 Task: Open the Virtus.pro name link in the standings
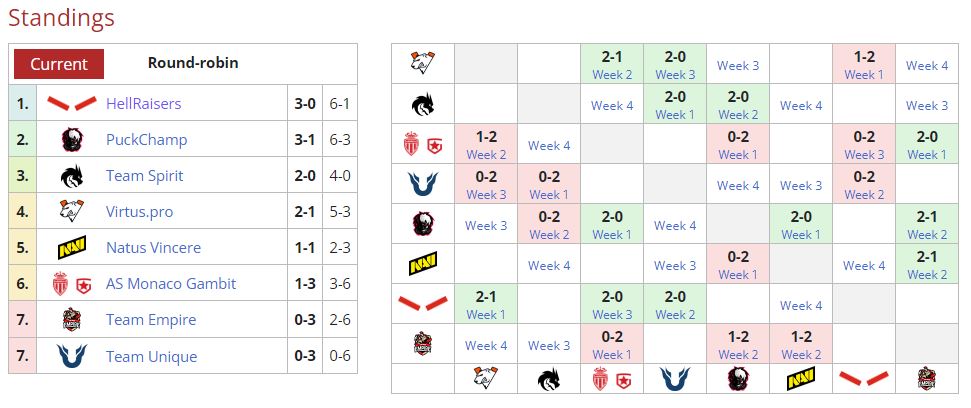coord(143,212)
